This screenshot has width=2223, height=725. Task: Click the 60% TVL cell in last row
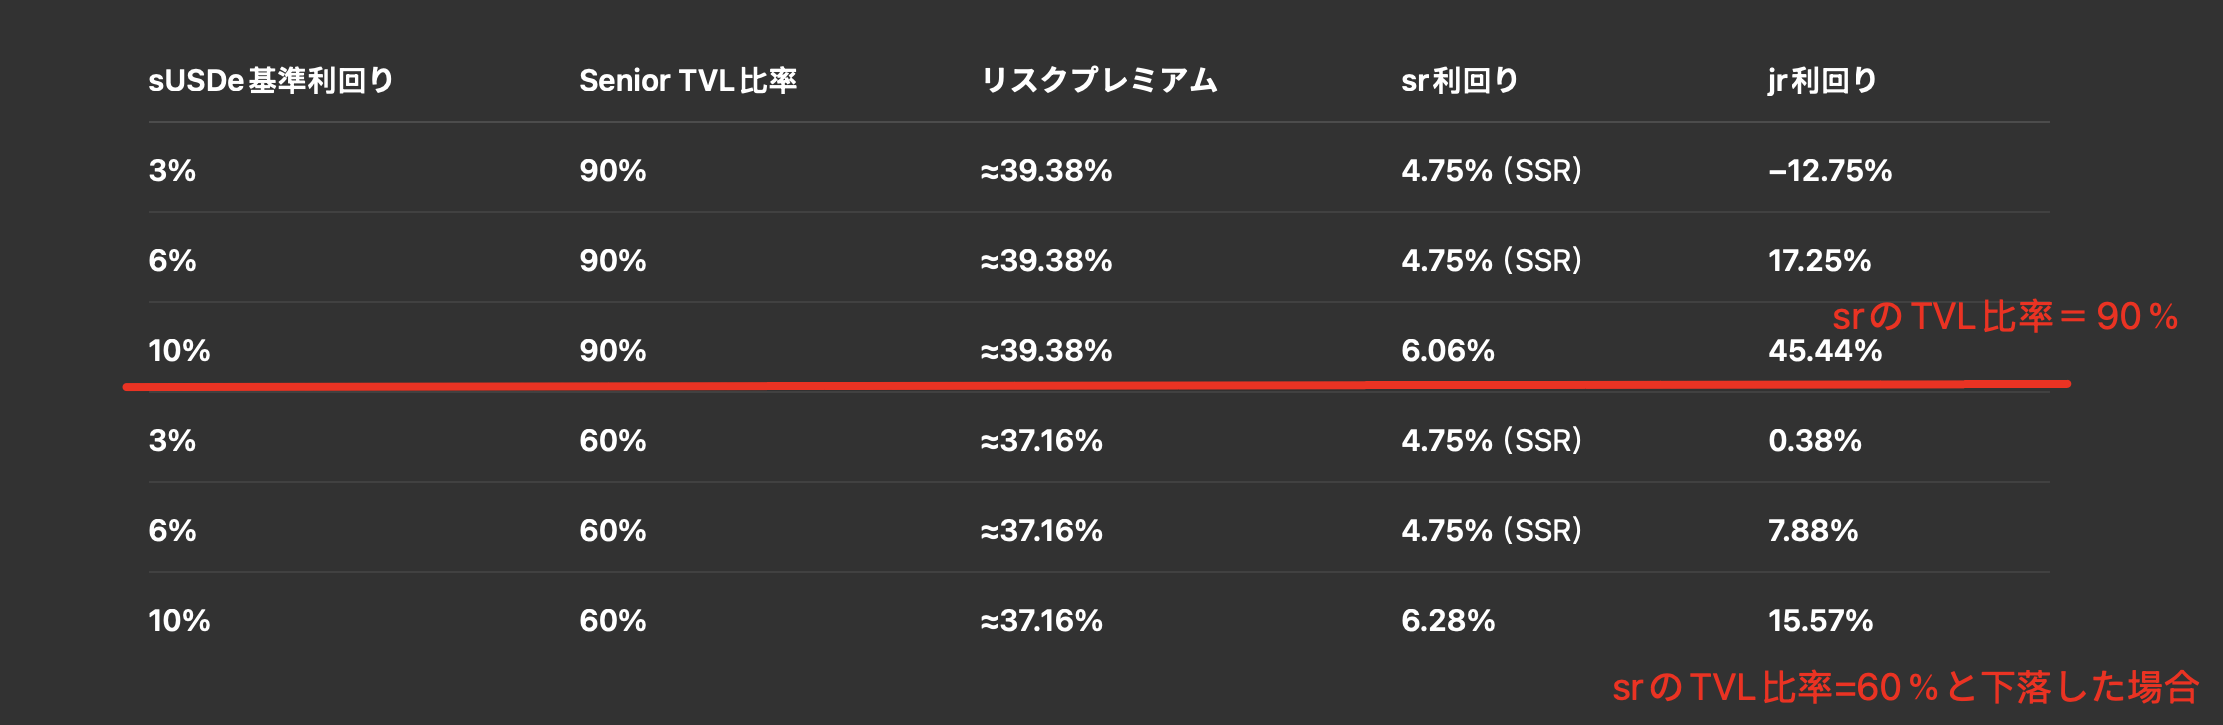click(613, 621)
